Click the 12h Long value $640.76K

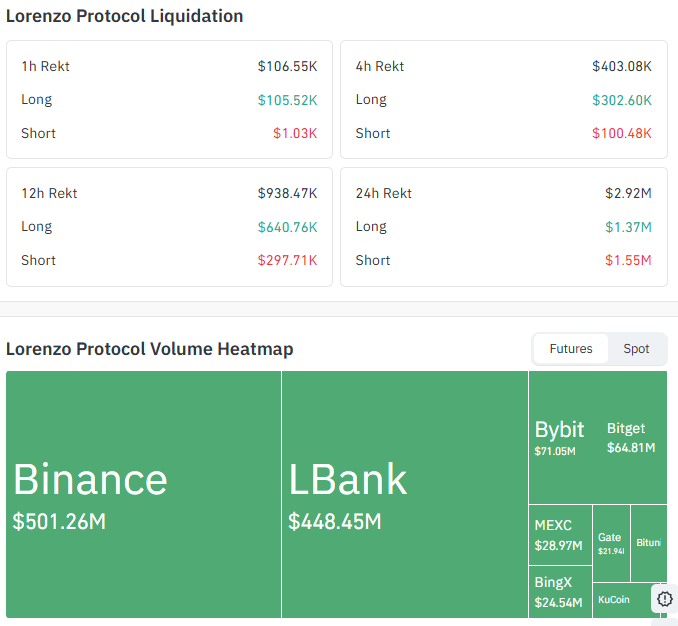(x=288, y=227)
